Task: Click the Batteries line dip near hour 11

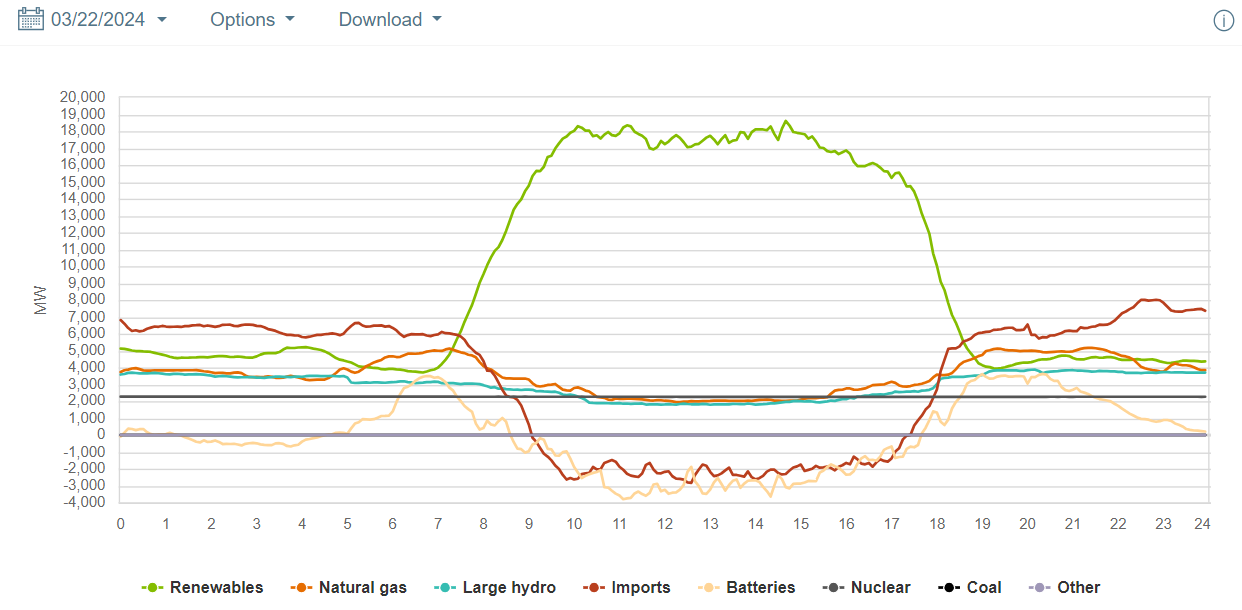Action: pyautogui.click(x=624, y=498)
